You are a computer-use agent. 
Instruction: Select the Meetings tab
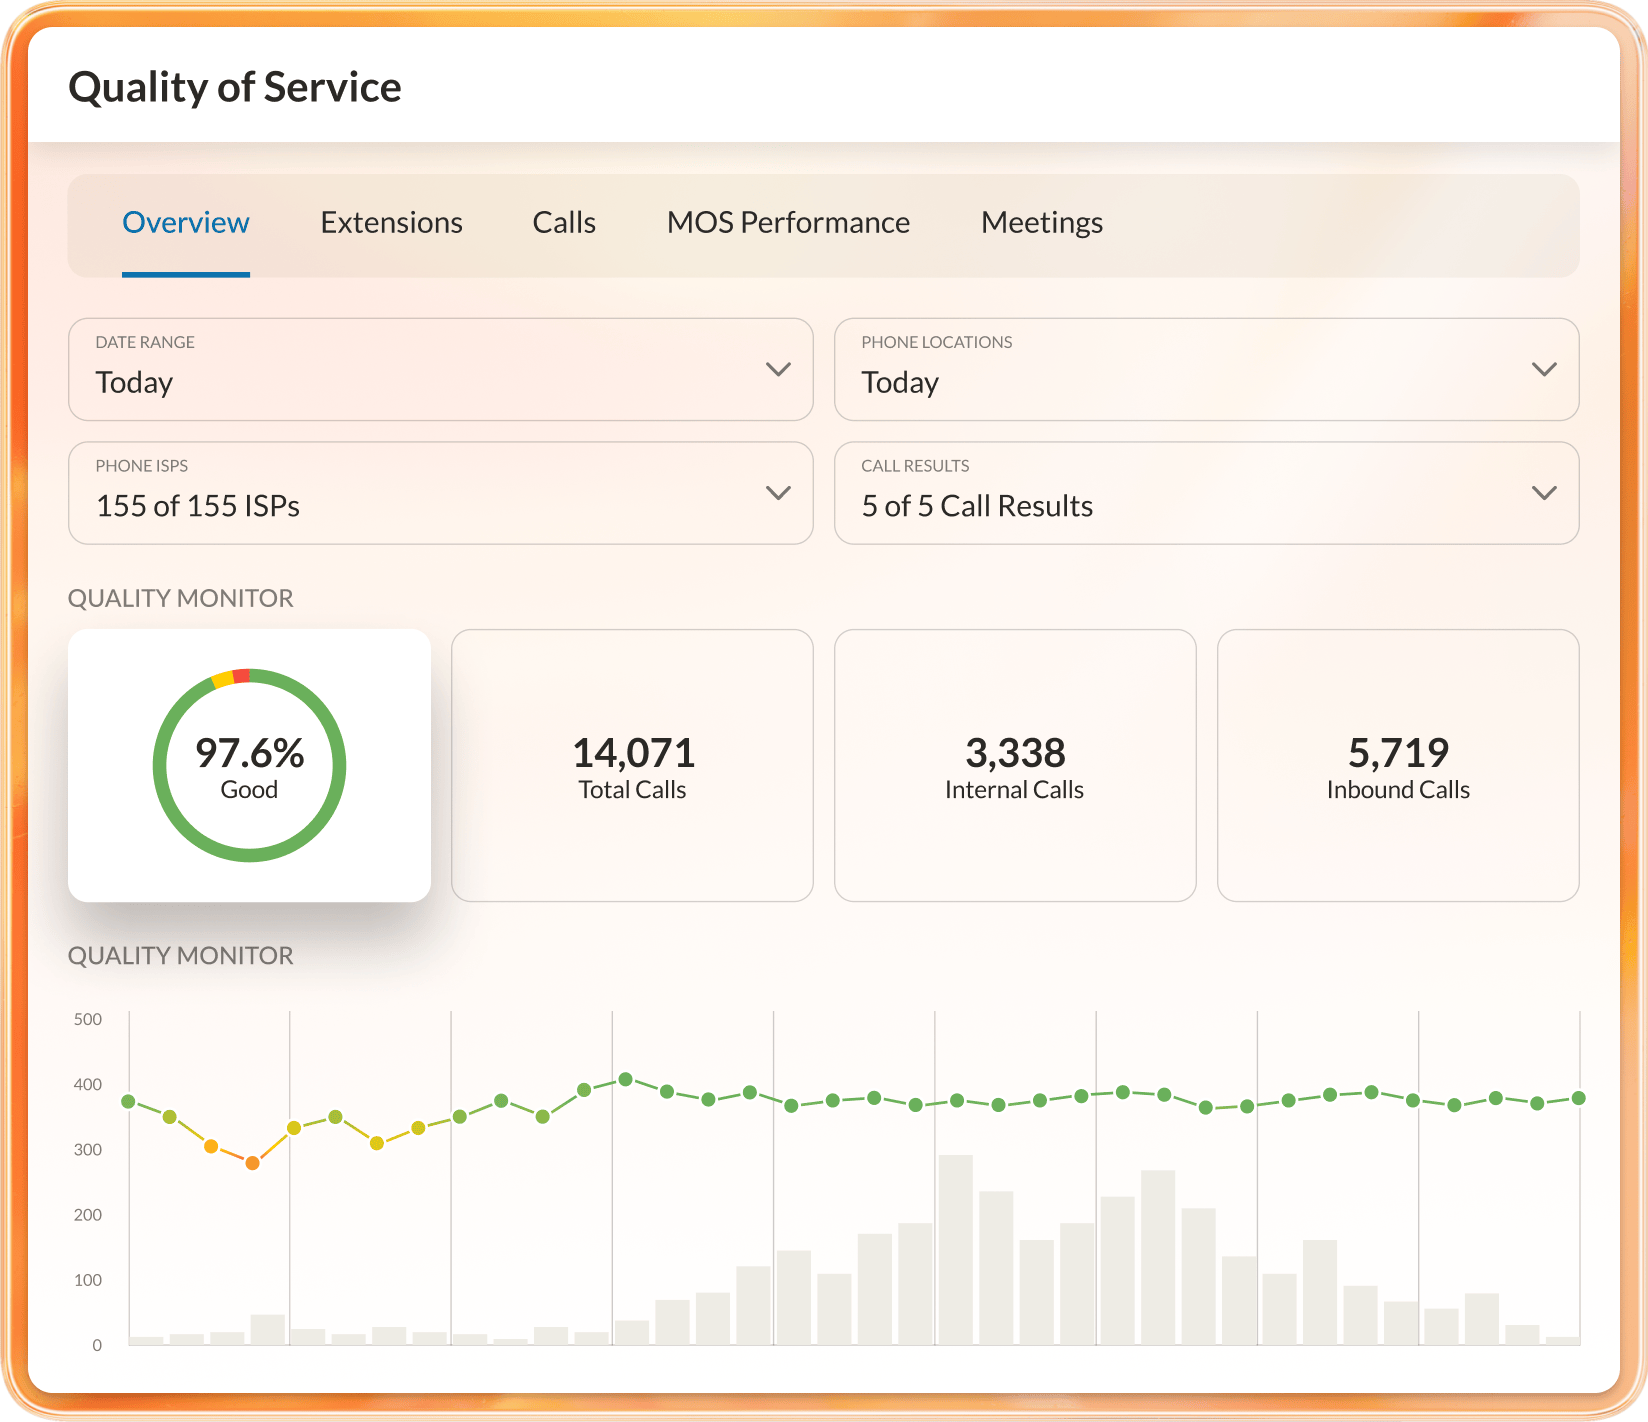[1041, 222]
